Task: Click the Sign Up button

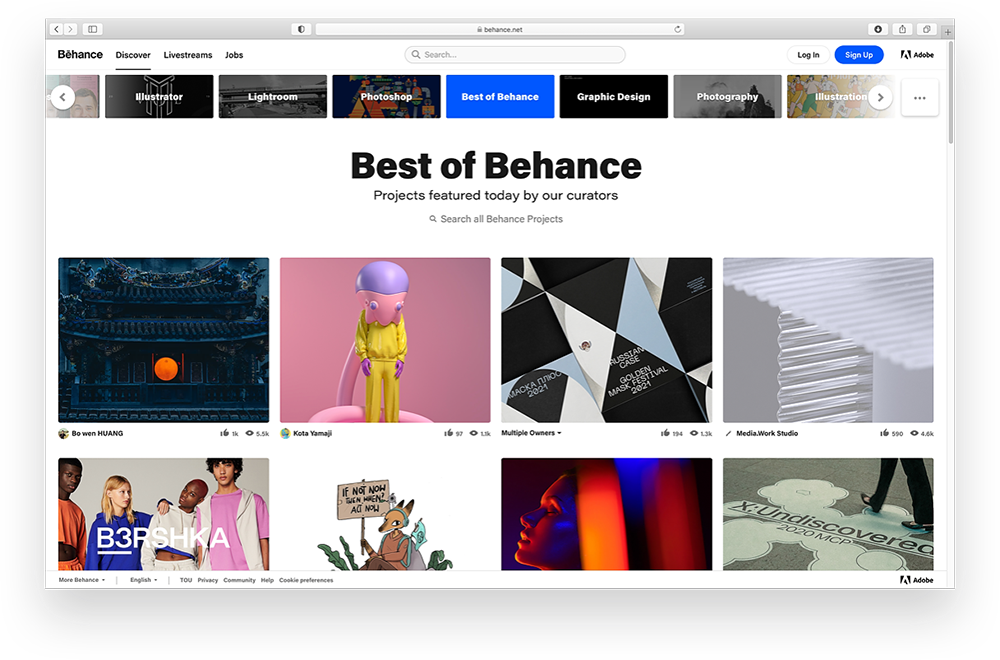Action: point(859,55)
